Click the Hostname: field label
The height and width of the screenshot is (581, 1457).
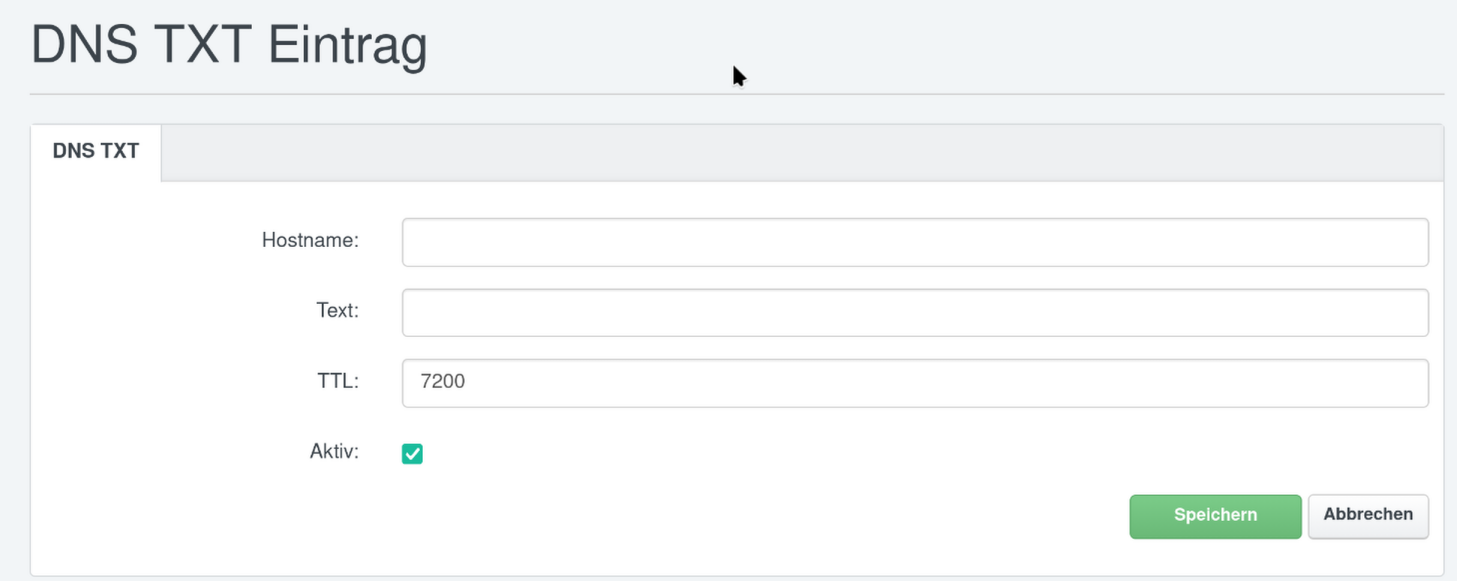pos(310,240)
